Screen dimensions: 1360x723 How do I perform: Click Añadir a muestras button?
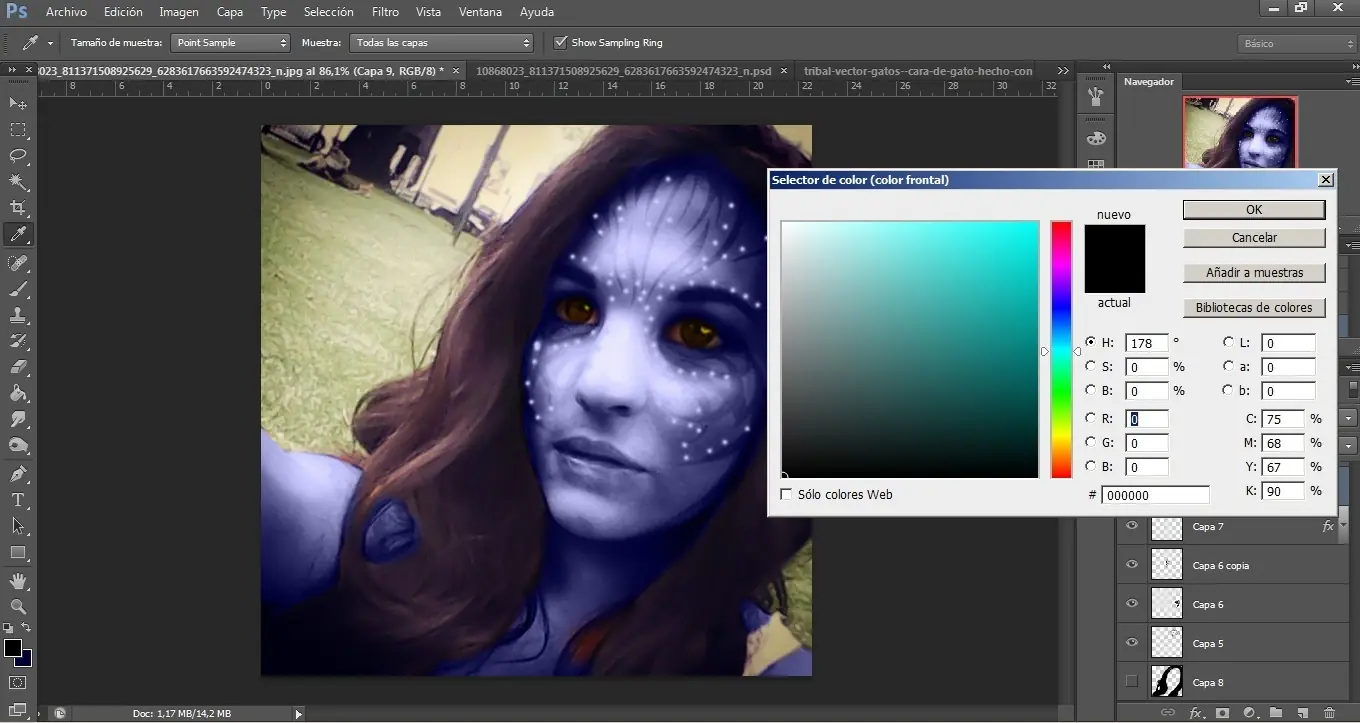click(x=1254, y=272)
